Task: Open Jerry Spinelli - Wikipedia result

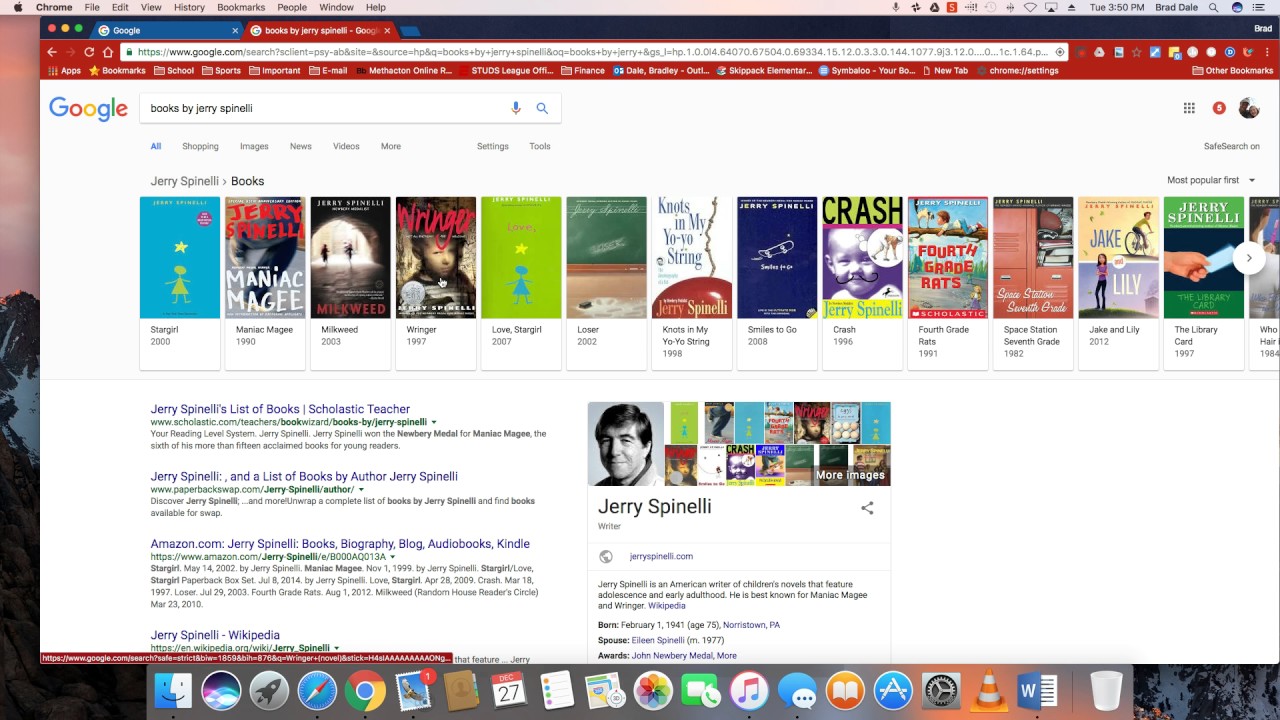Action: coord(215,635)
